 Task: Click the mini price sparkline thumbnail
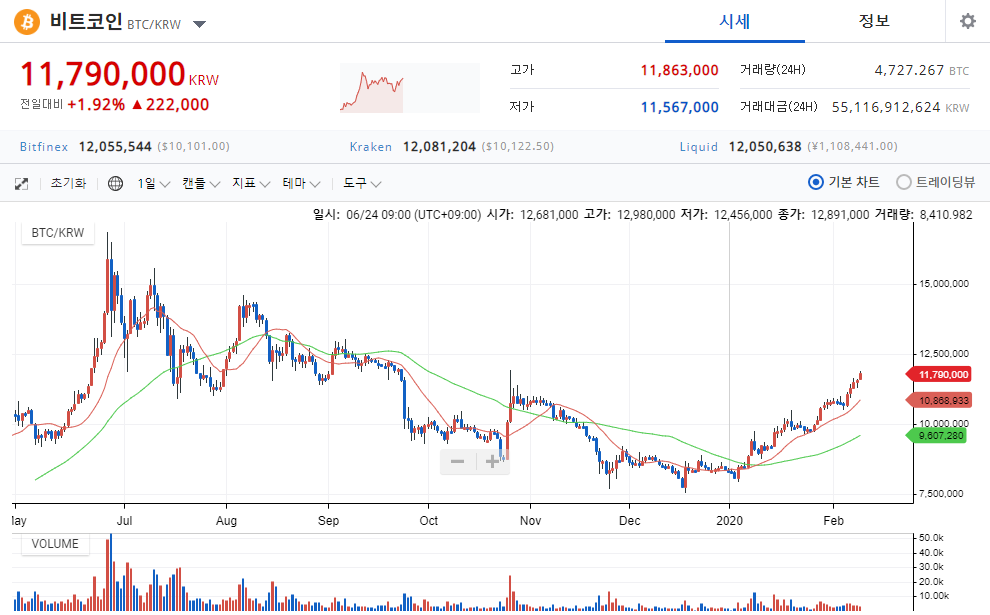coord(409,88)
